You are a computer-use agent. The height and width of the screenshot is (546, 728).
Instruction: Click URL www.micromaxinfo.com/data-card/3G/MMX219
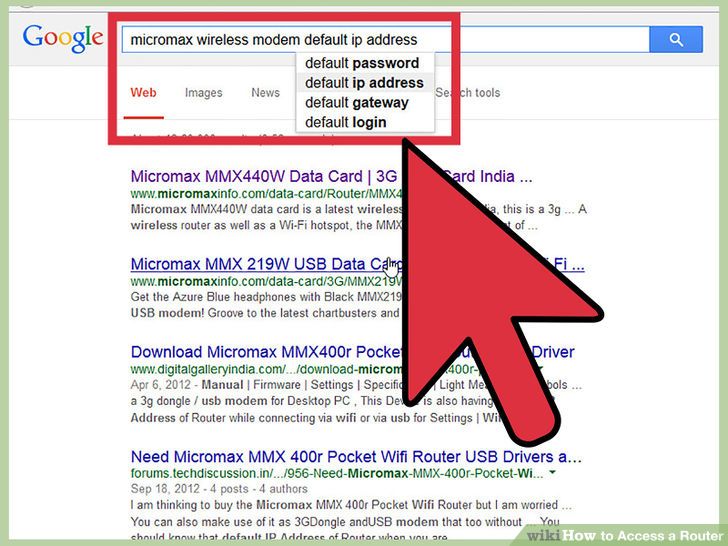[266, 281]
